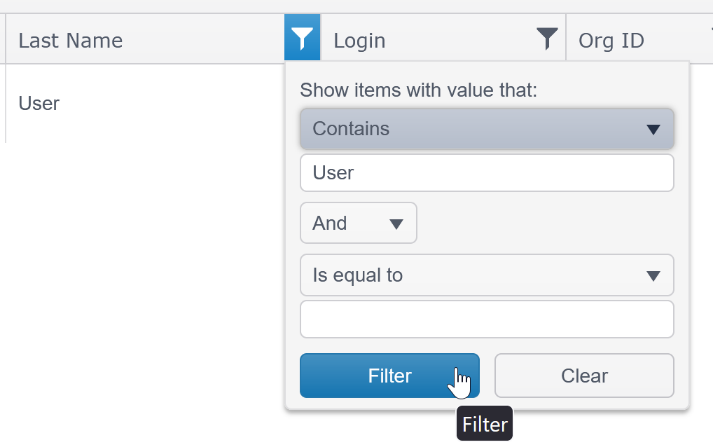Close the active Last Name filter funnel icon
The width and height of the screenshot is (713, 447).
302,38
